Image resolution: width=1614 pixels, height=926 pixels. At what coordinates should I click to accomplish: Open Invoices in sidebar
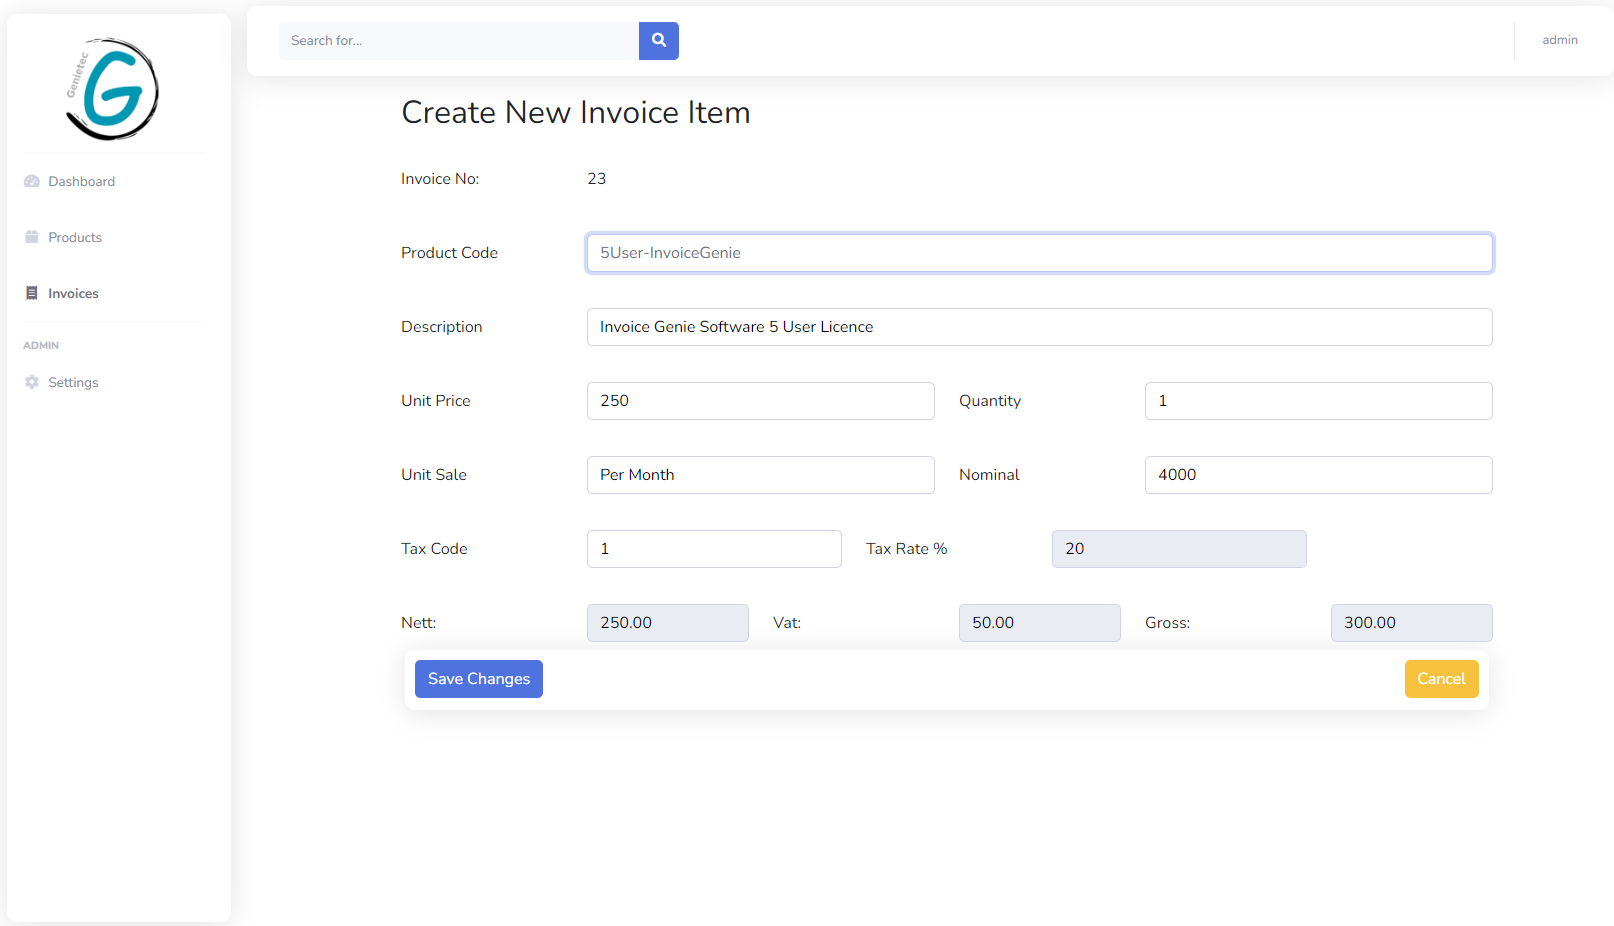73,293
